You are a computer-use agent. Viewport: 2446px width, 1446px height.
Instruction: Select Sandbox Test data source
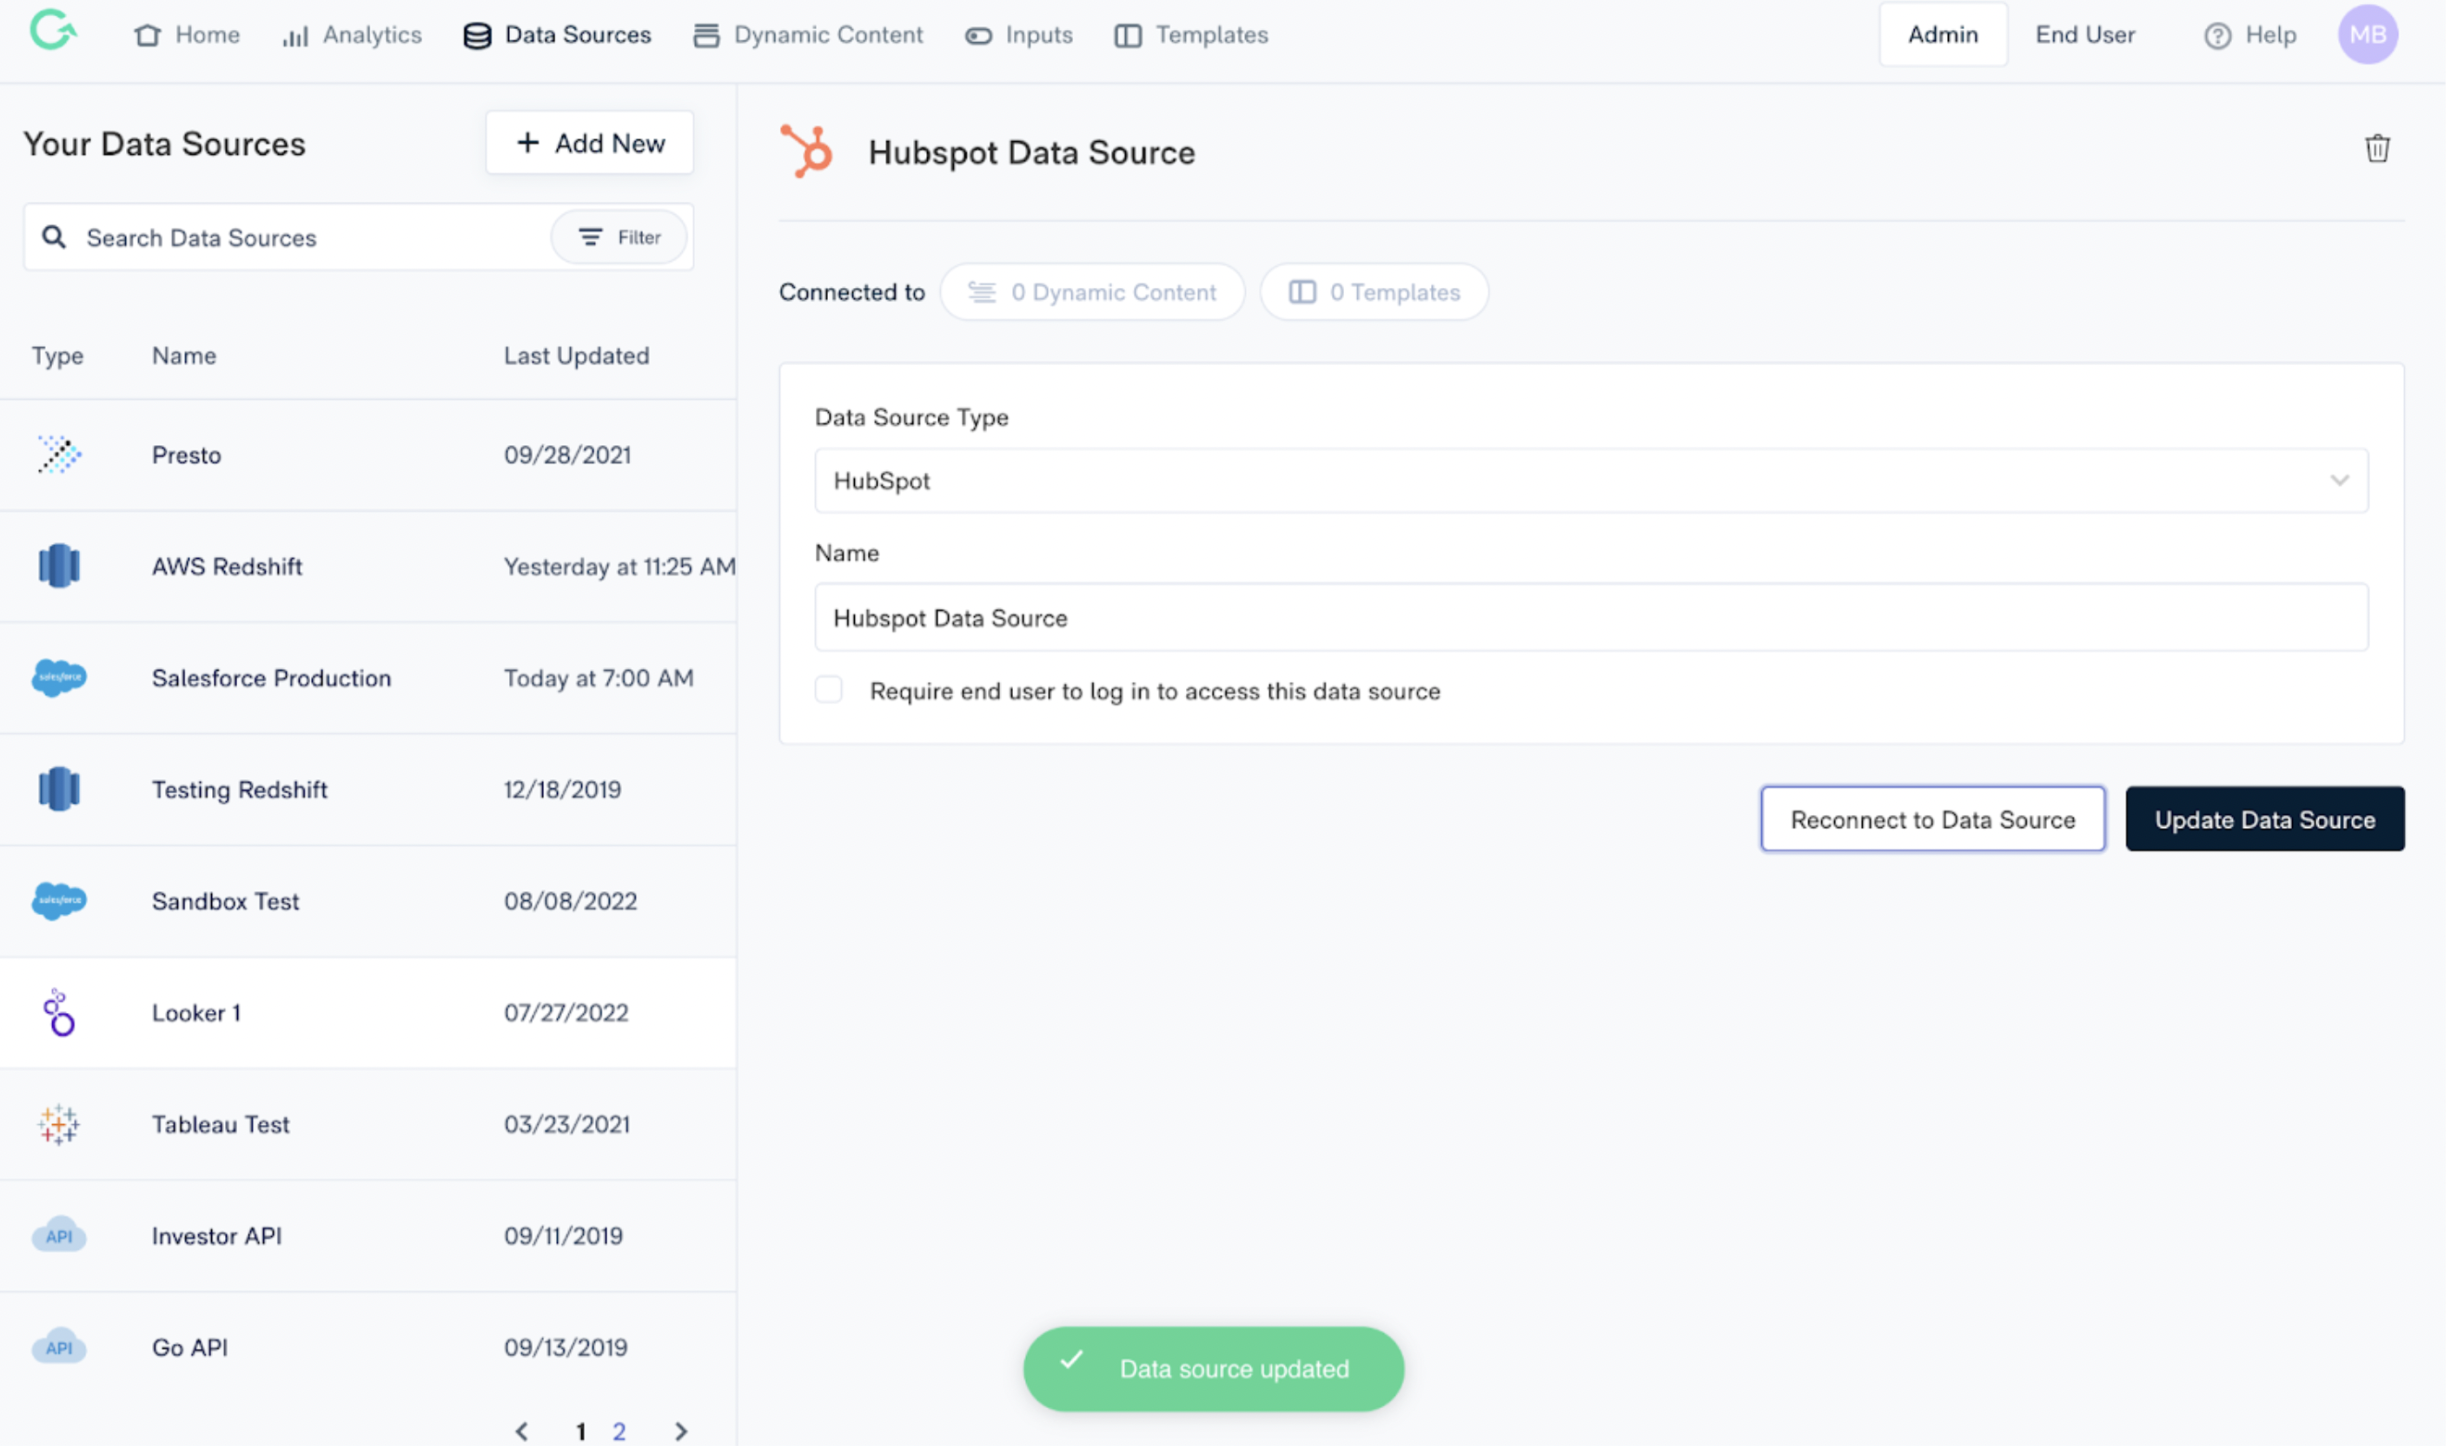pos(368,901)
